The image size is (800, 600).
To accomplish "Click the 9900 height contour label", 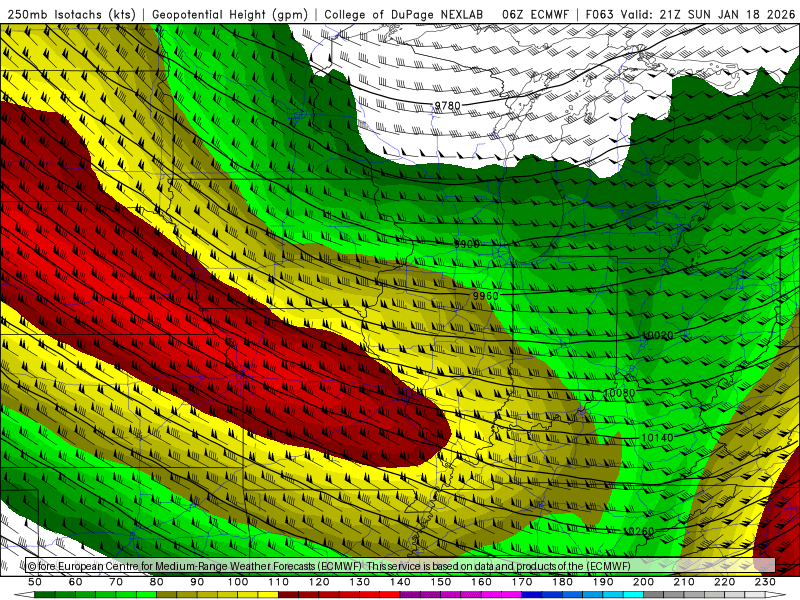I will (467, 244).
